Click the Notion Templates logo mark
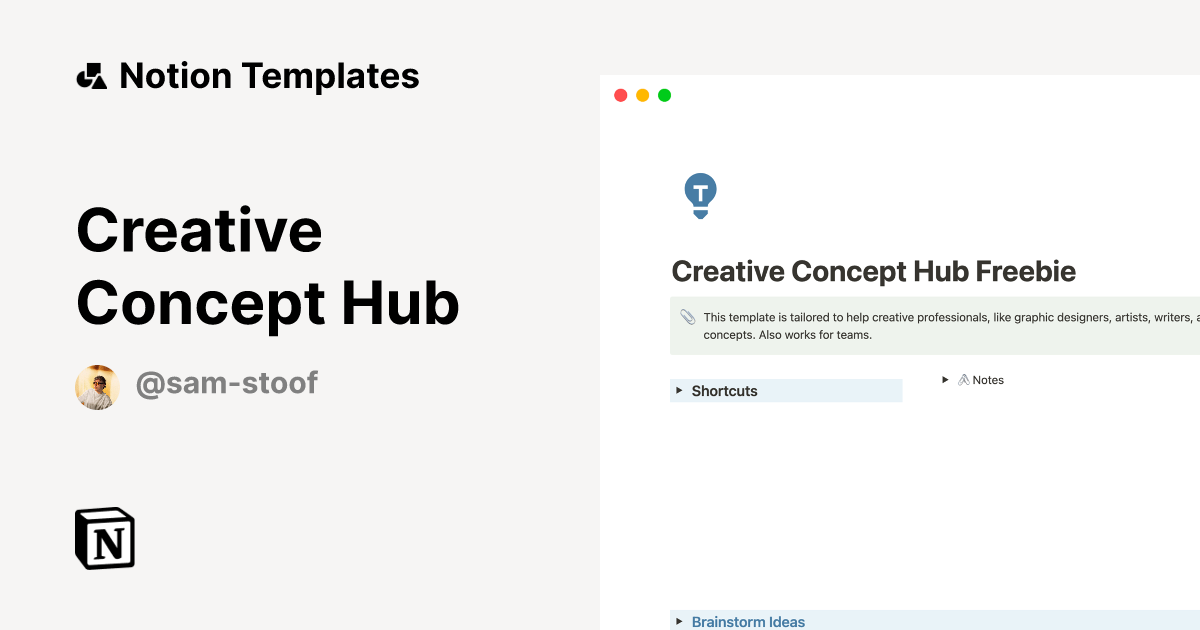The height and width of the screenshot is (630, 1200). pos(91,75)
